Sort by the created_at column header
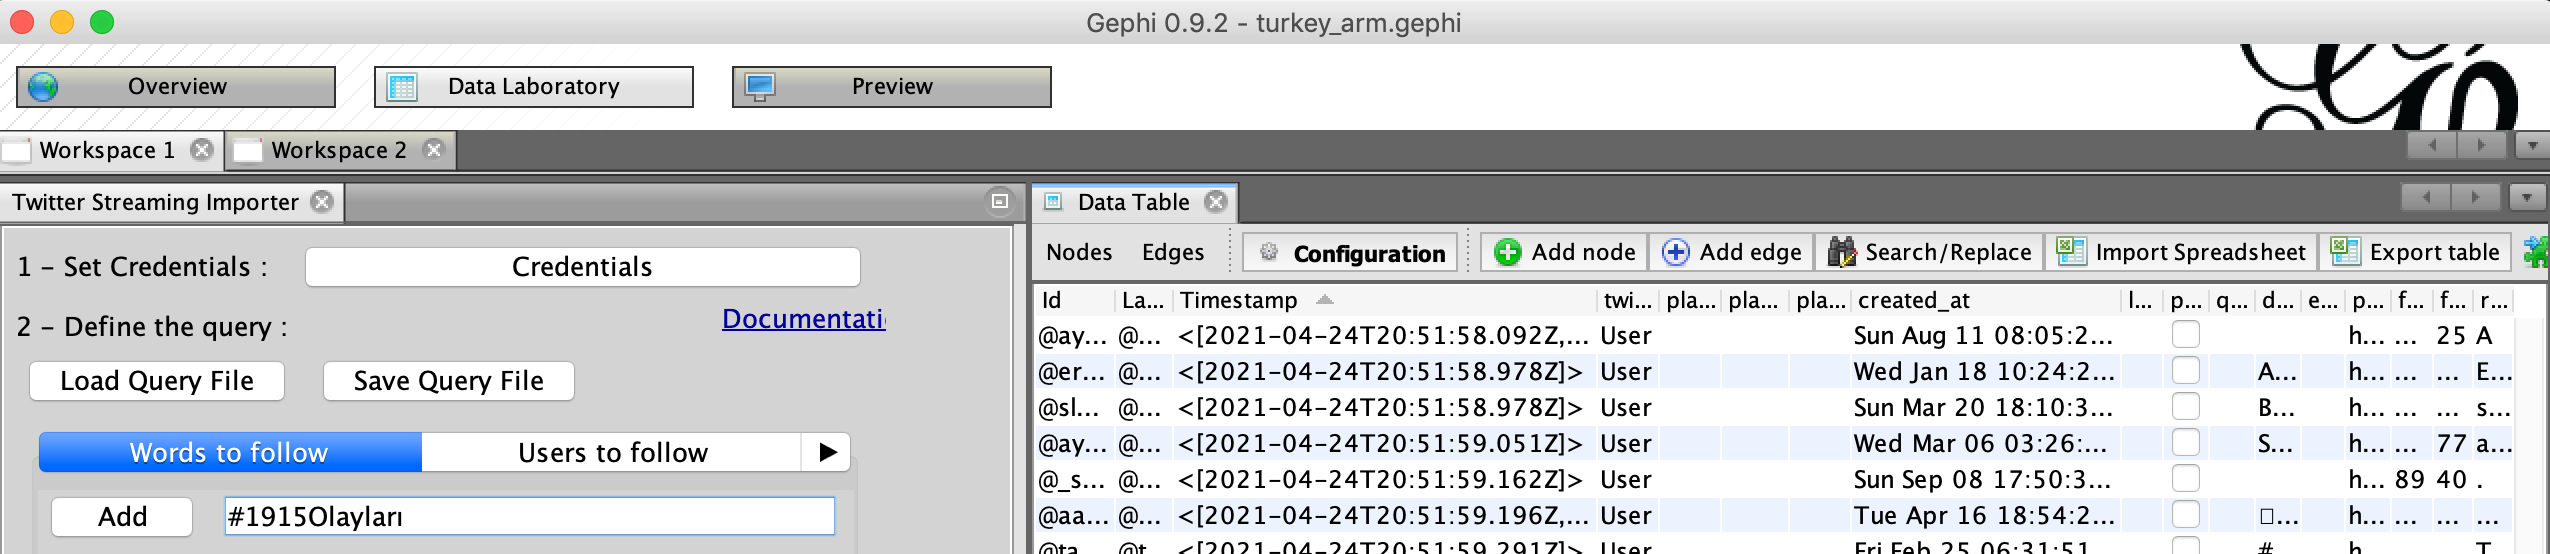This screenshot has width=2550, height=554. (x=1986, y=300)
